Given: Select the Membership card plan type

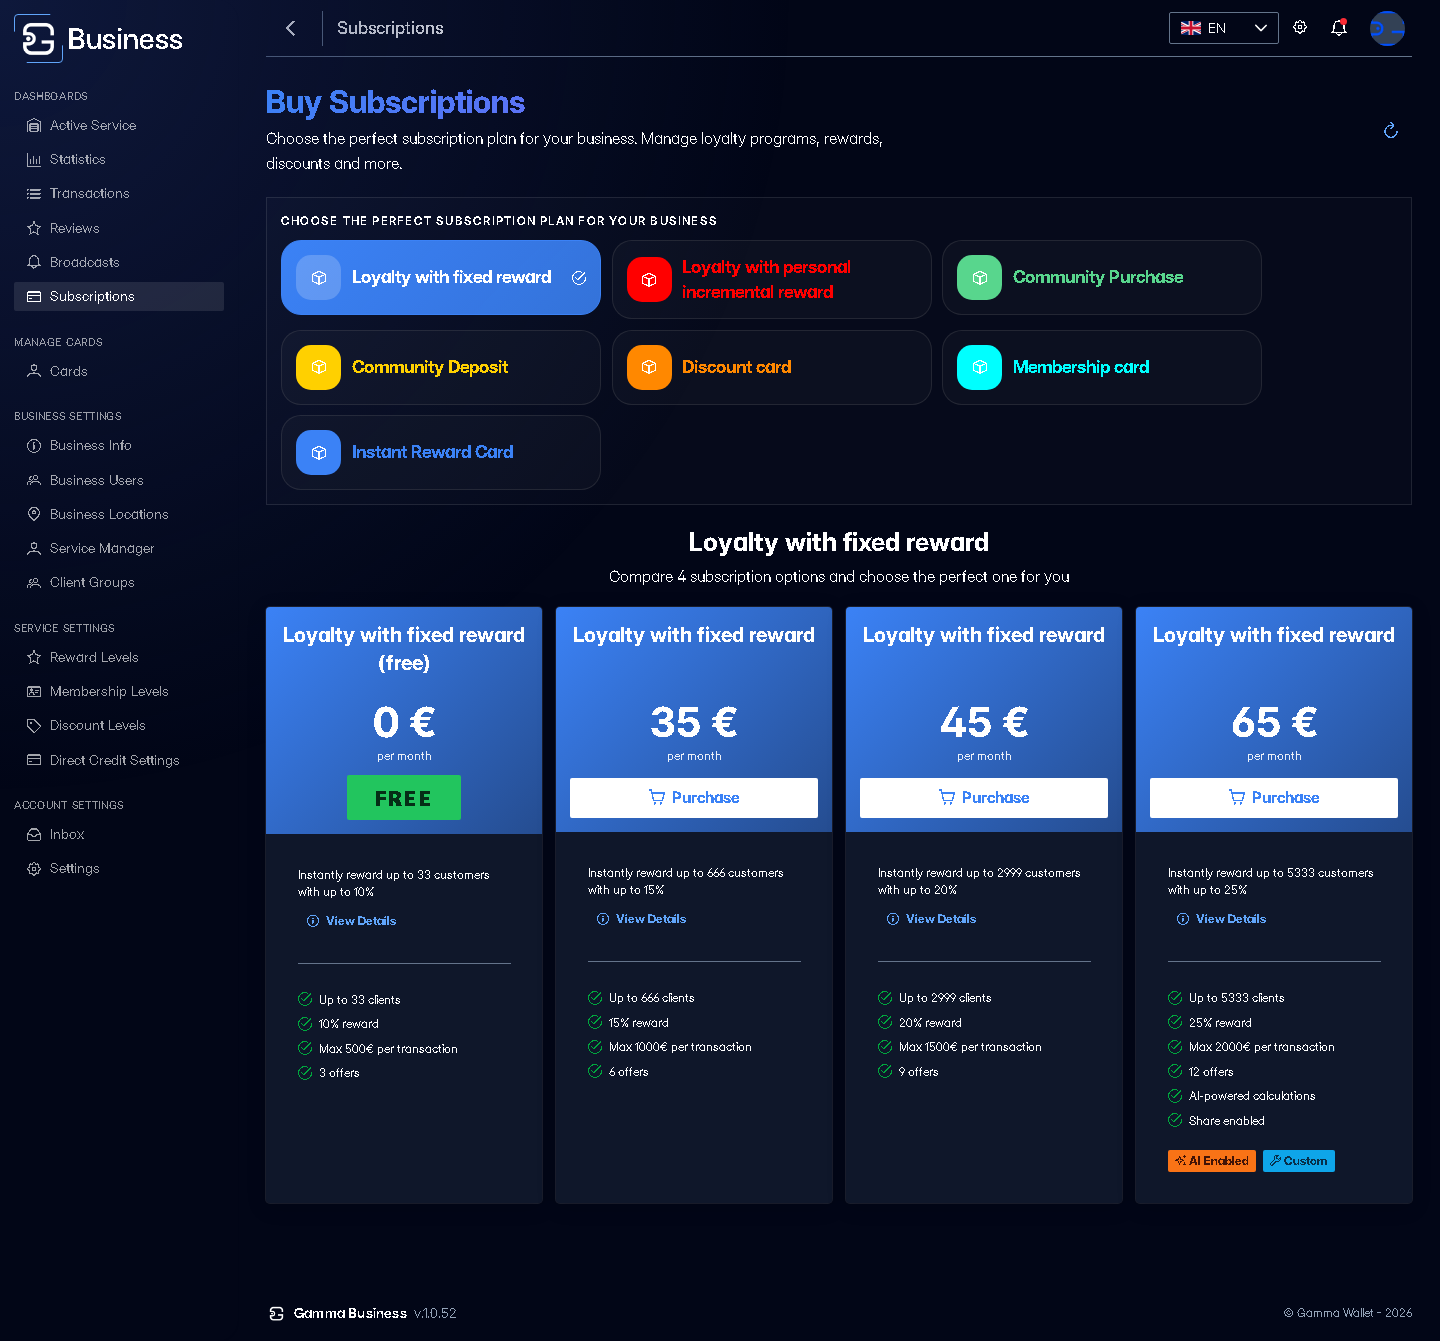Looking at the screenshot, I should [1102, 367].
